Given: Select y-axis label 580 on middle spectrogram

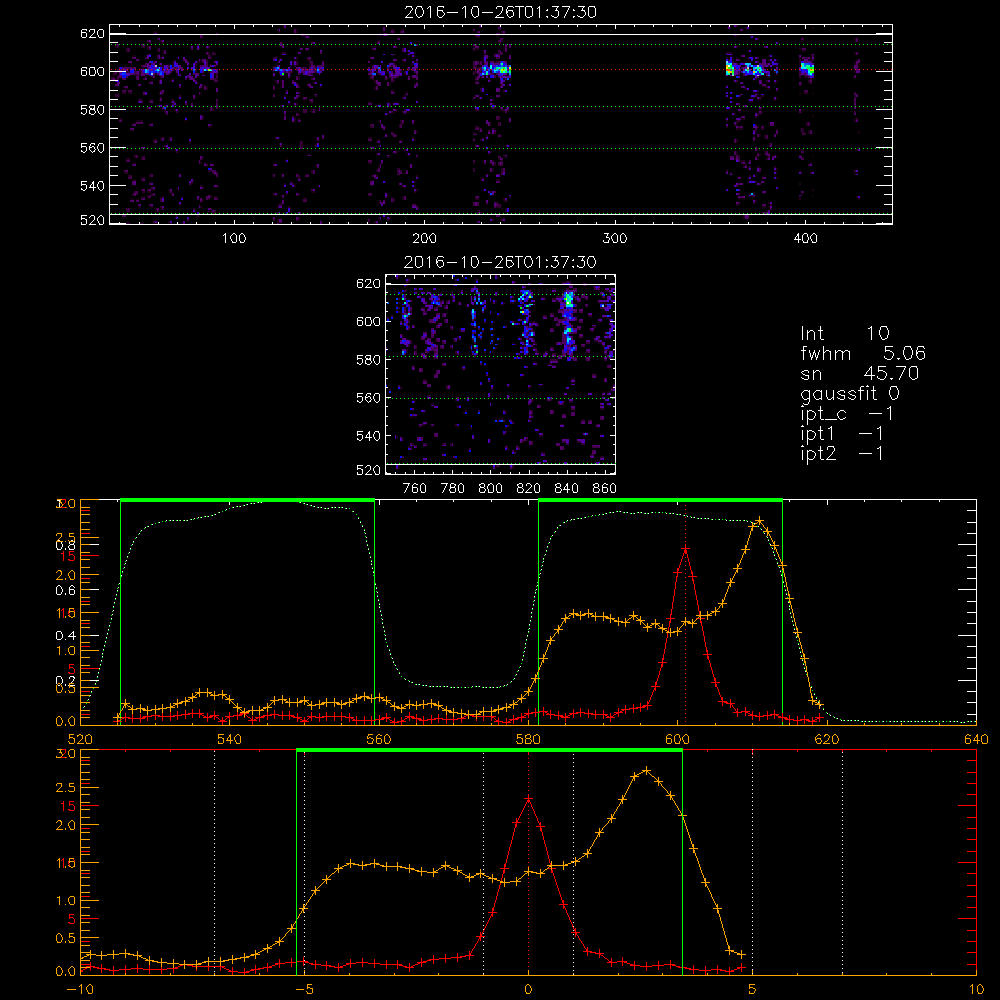Looking at the screenshot, I should (369, 360).
